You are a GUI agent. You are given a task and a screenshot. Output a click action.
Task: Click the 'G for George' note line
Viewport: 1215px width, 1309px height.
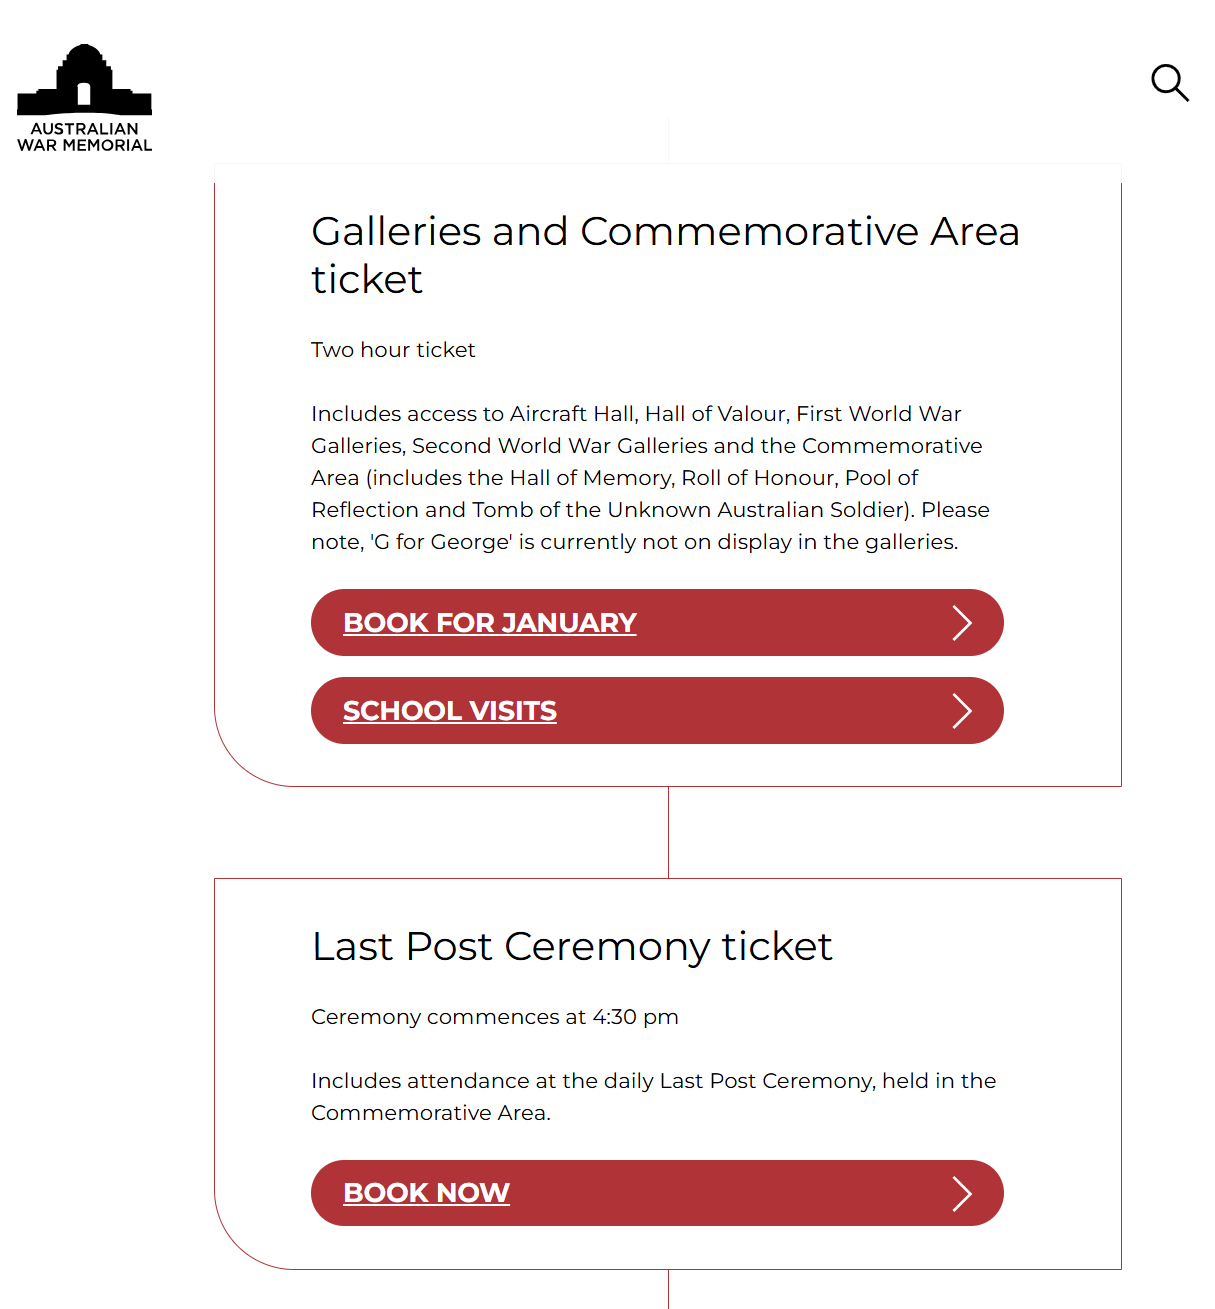(x=635, y=542)
